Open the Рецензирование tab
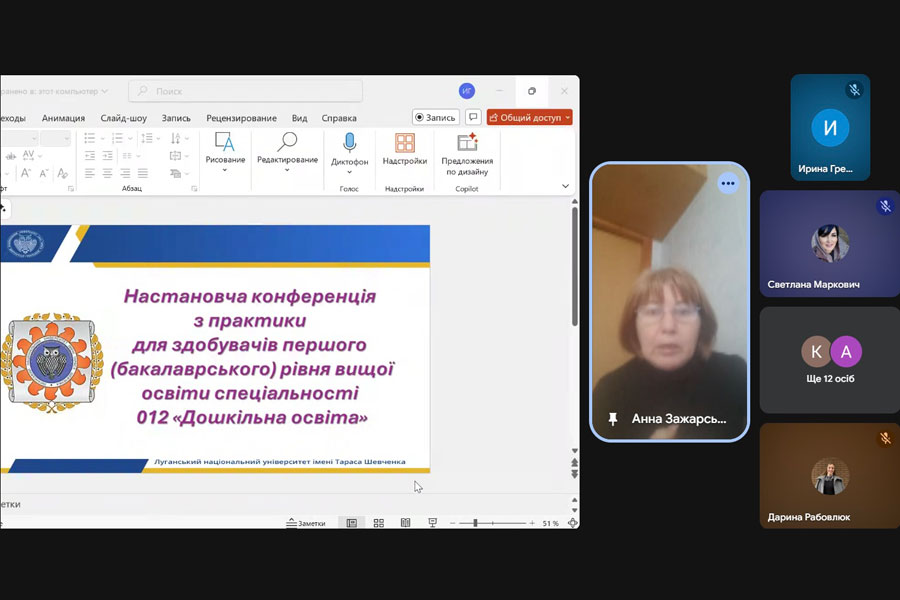The width and height of the screenshot is (900, 600). click(x=241, y=118)
